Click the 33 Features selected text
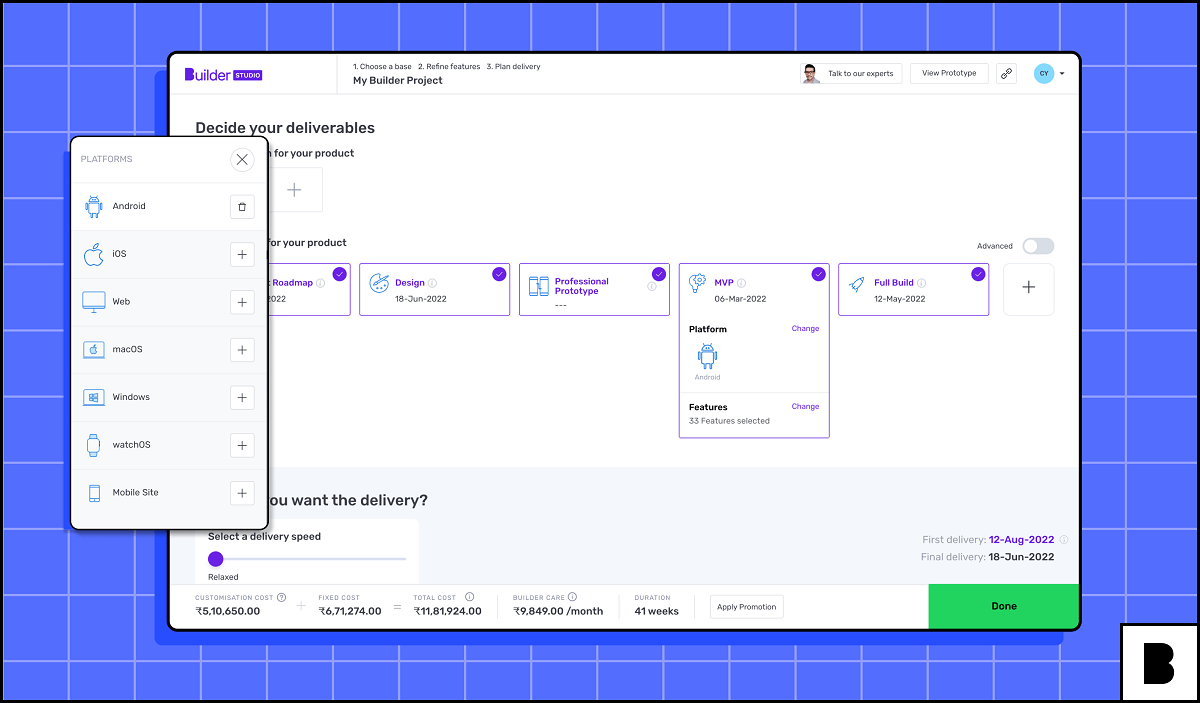Viewport: 1200px width, 703px height. click(x=729, y=421)
